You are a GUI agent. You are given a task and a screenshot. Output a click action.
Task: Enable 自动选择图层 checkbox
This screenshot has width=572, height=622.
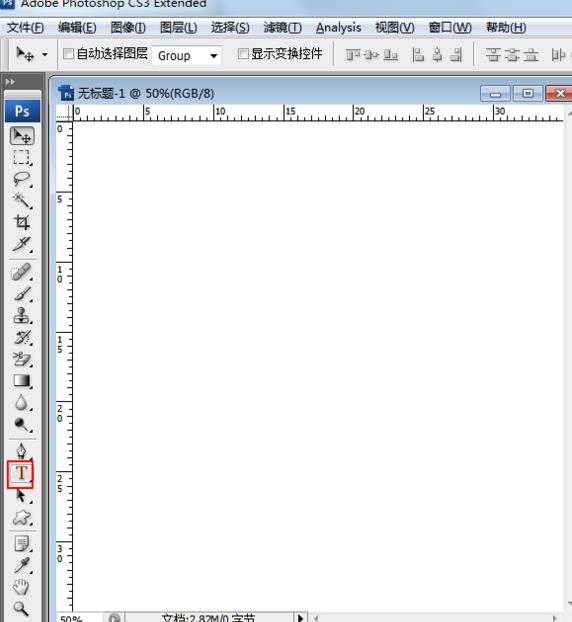[x=68, y=54]
